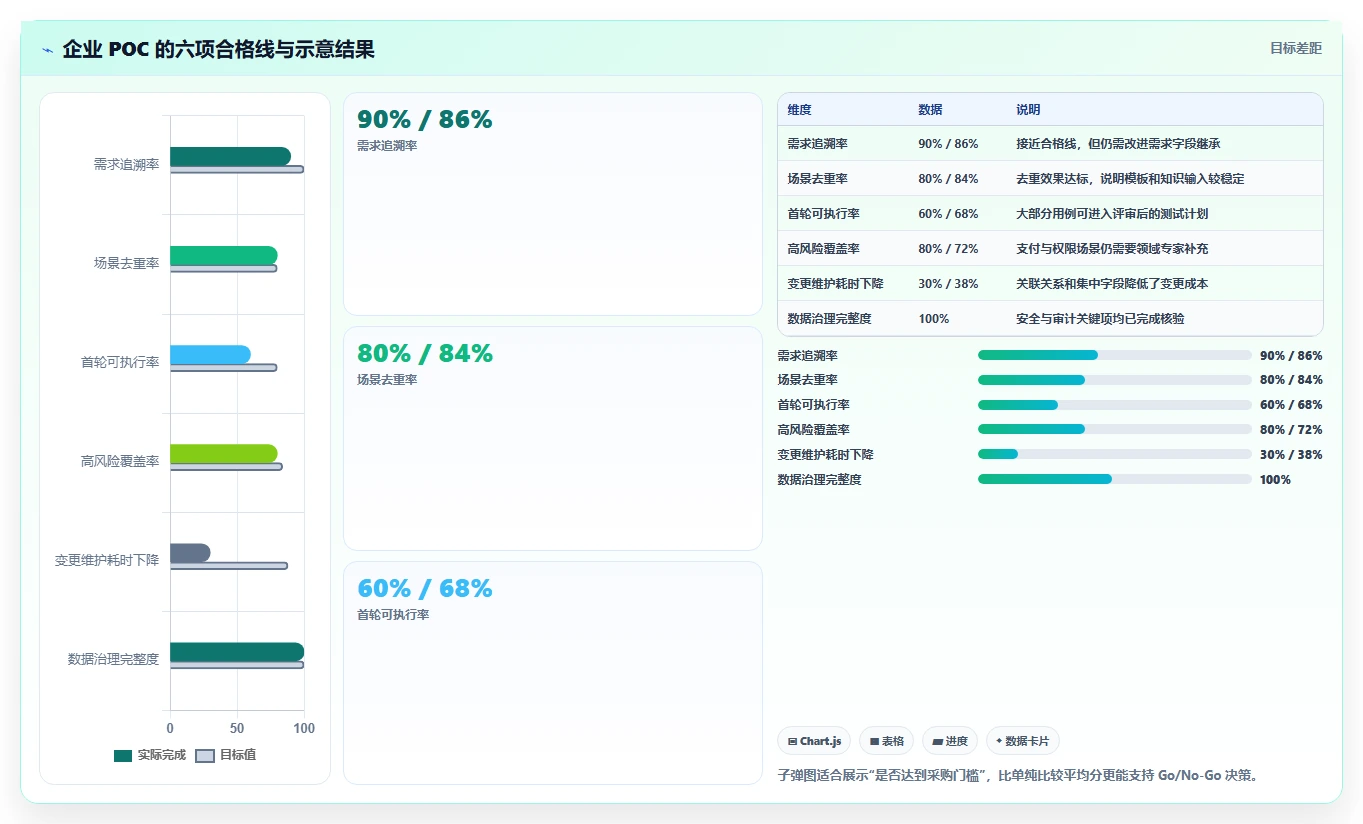Select the 表格 chip
This screenshot has height=824, width=1363.
click(x=886, y=741)
